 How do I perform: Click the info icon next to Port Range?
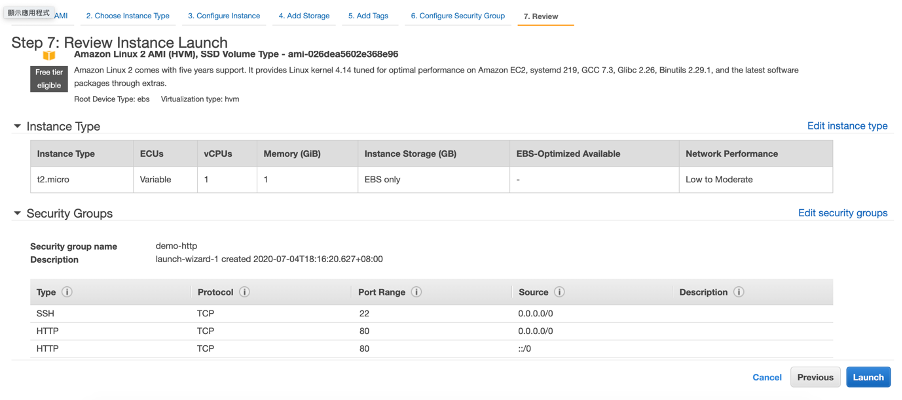pos(416,293)
